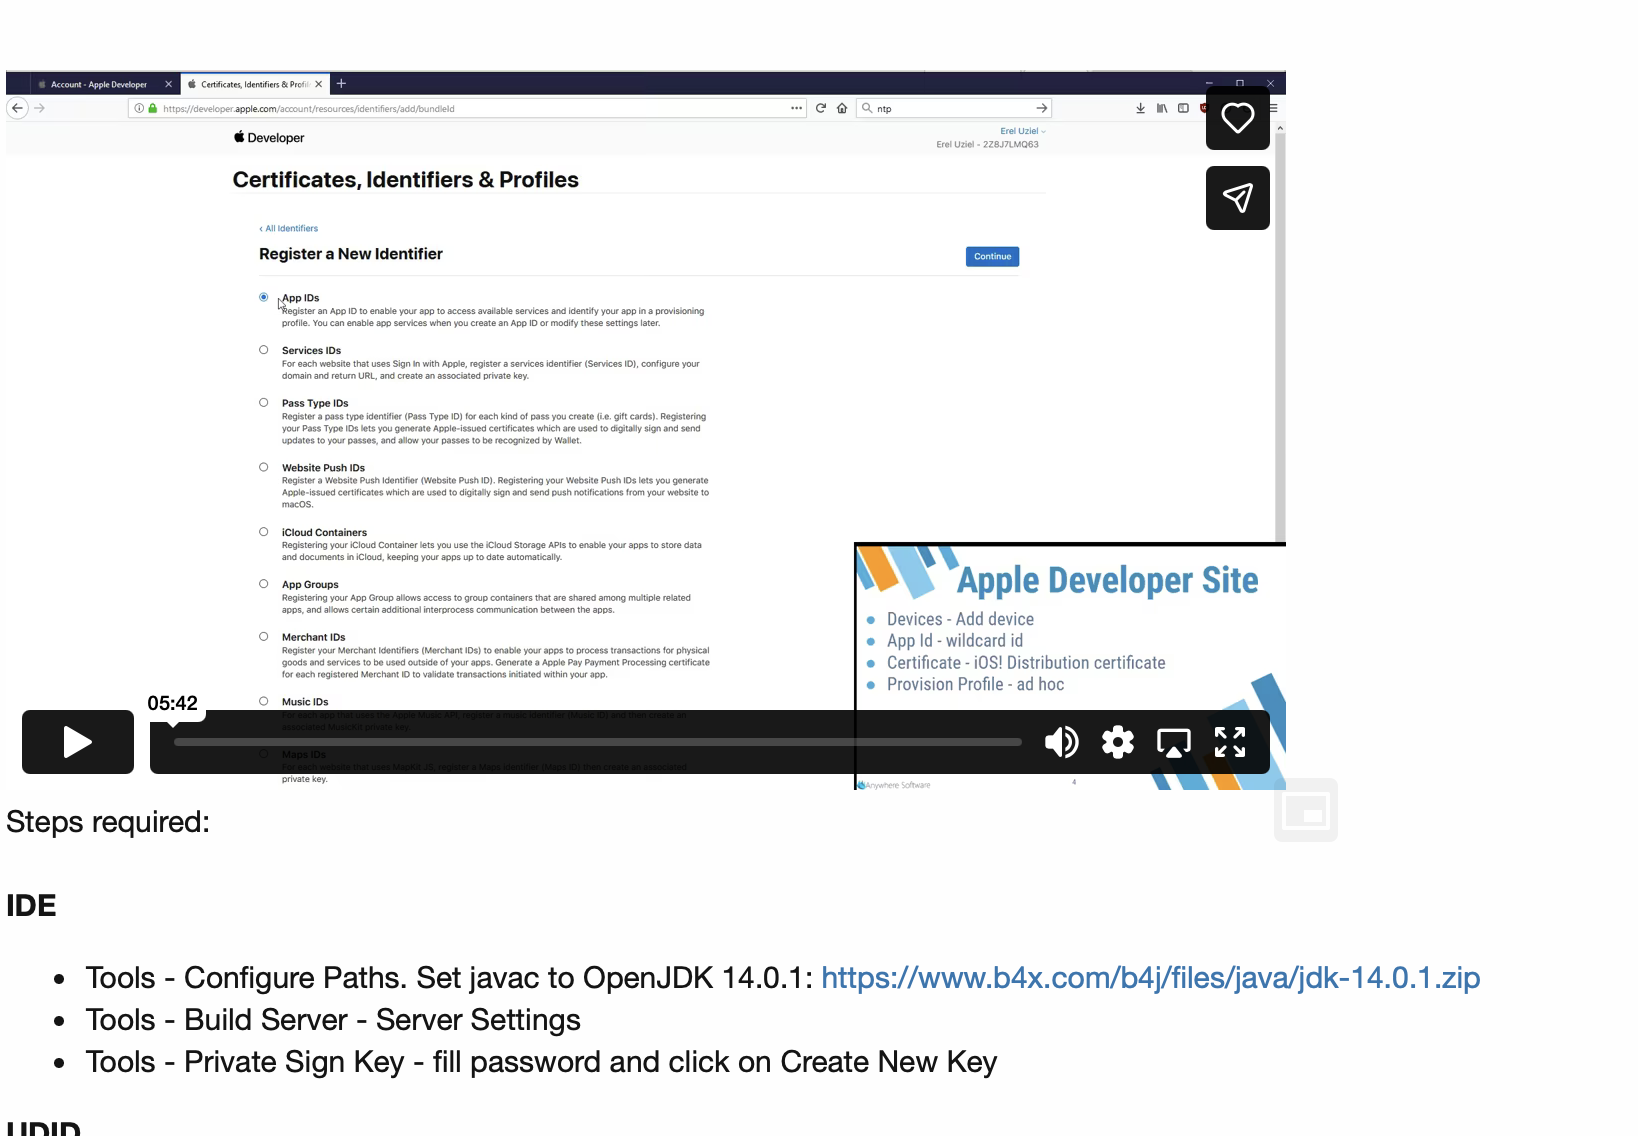Enter fullscreen mode on the video
The image size is (1638, 1136).
1230,742
